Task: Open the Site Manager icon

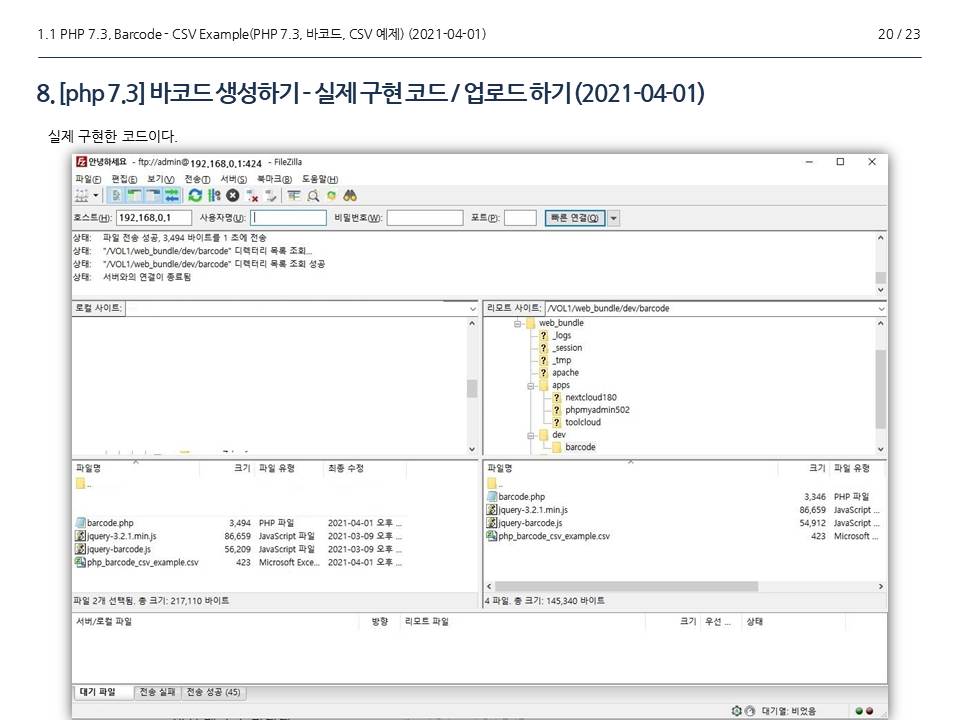Action: 81,196
